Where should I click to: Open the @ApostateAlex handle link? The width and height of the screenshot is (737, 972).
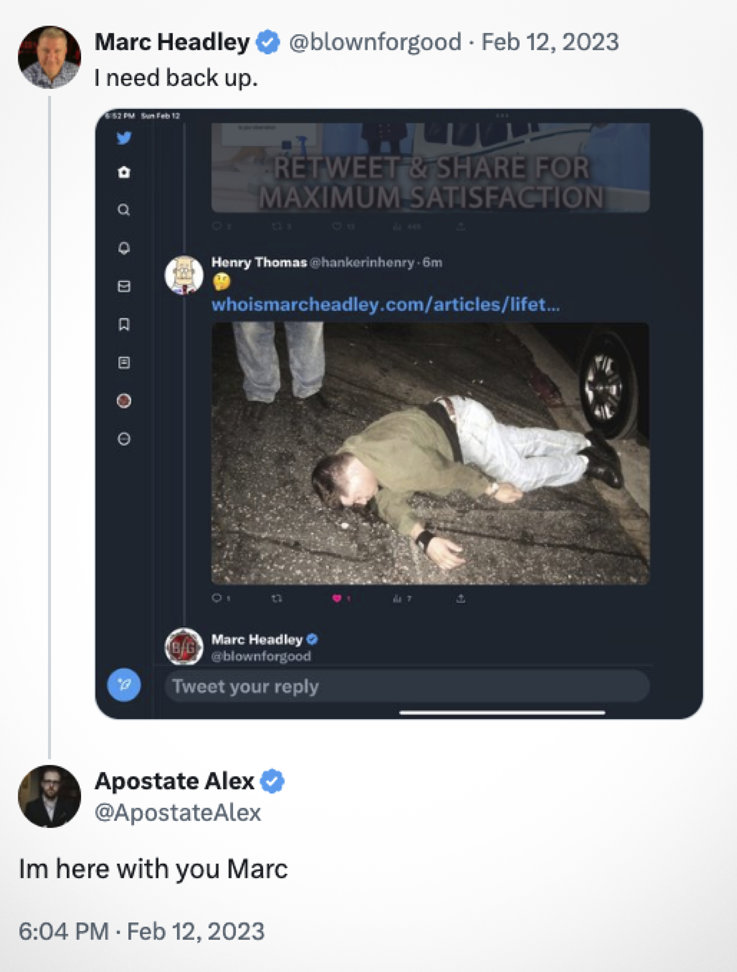pos(178,812)
